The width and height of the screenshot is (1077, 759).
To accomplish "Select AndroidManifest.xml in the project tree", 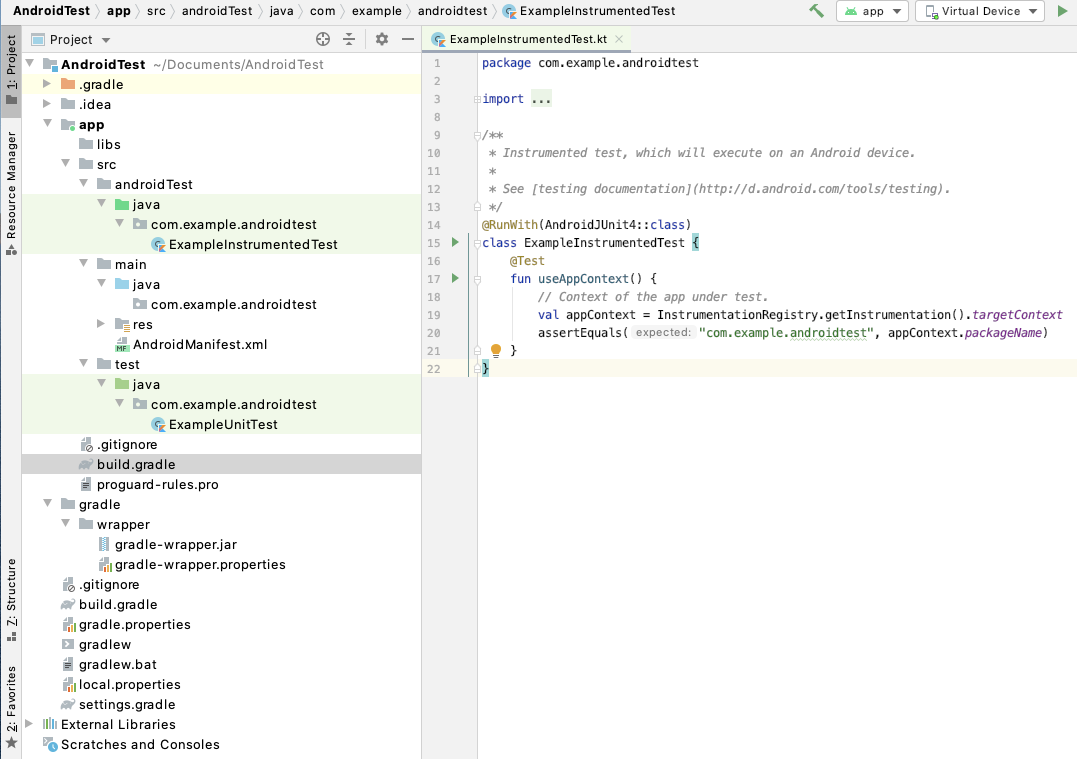I will [199, 344].
